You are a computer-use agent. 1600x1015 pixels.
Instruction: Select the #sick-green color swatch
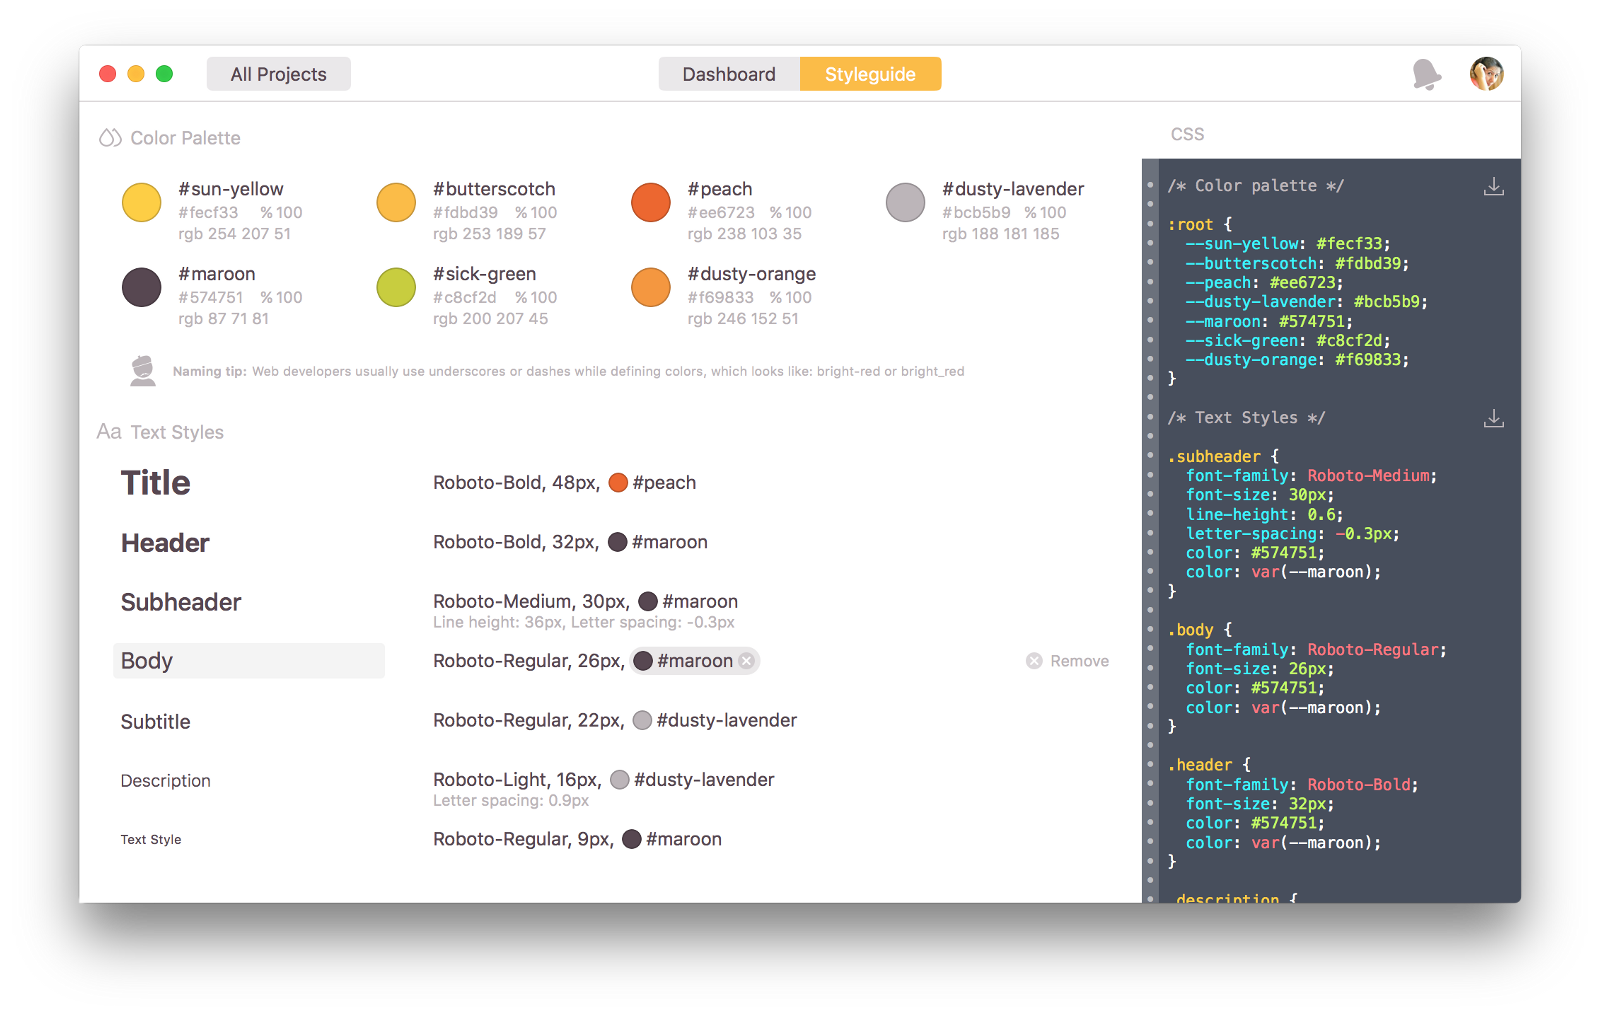(396, 286)
